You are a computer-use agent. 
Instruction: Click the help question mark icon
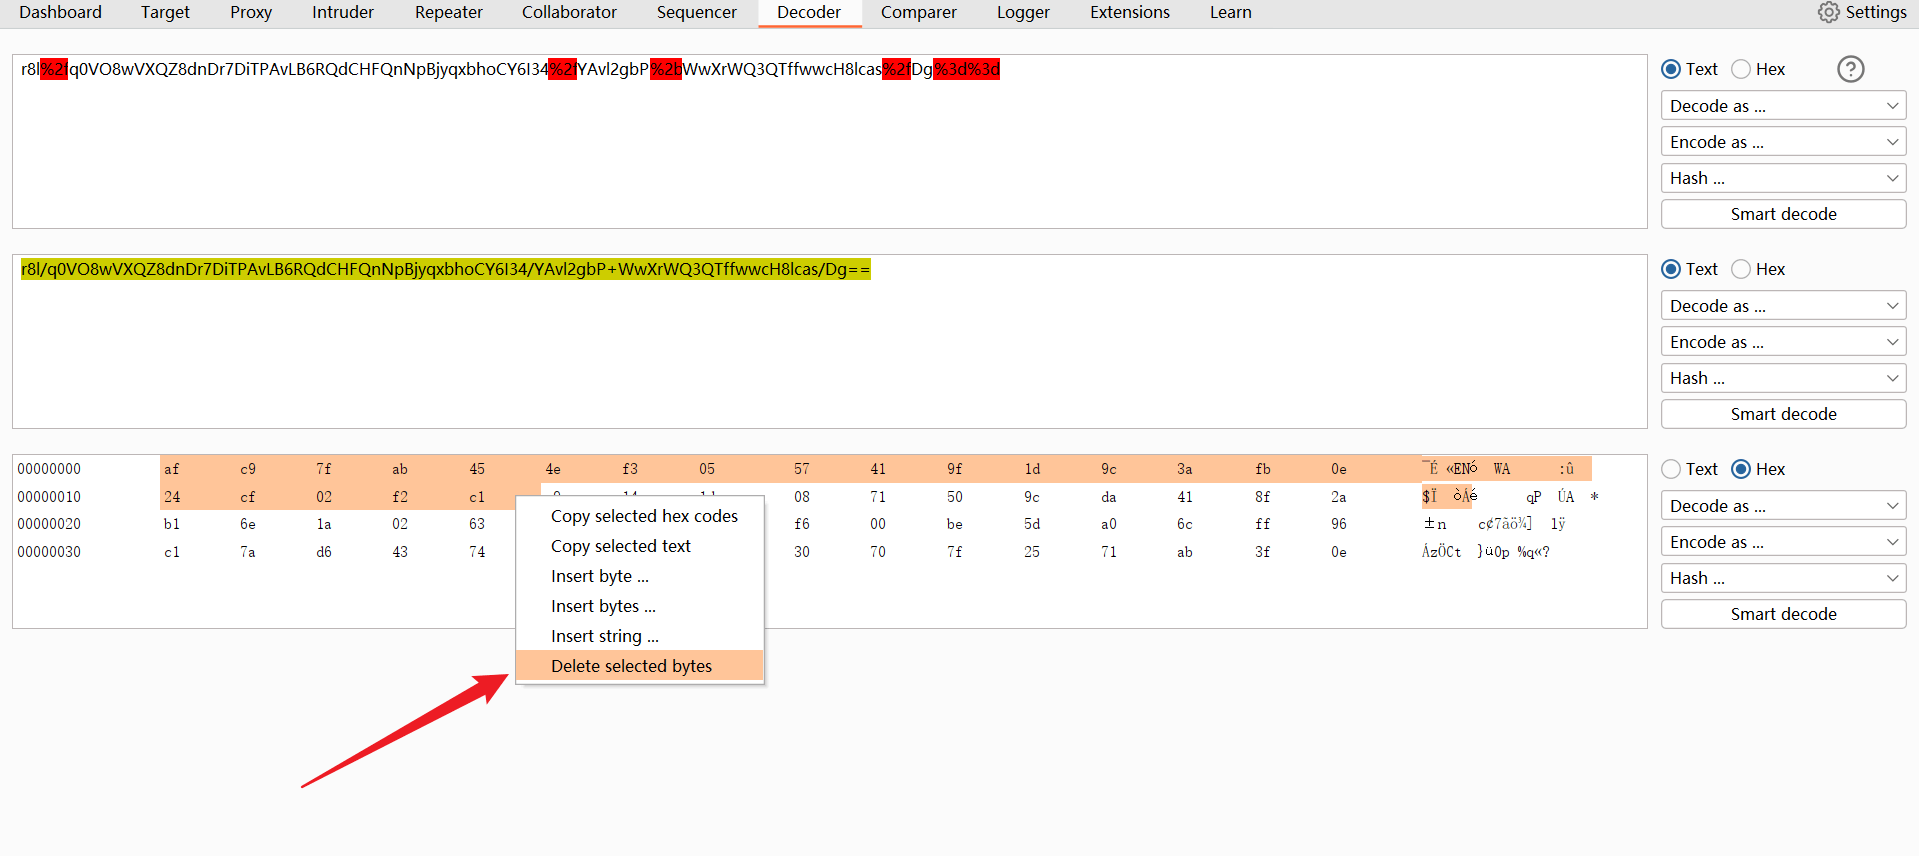1850,69
